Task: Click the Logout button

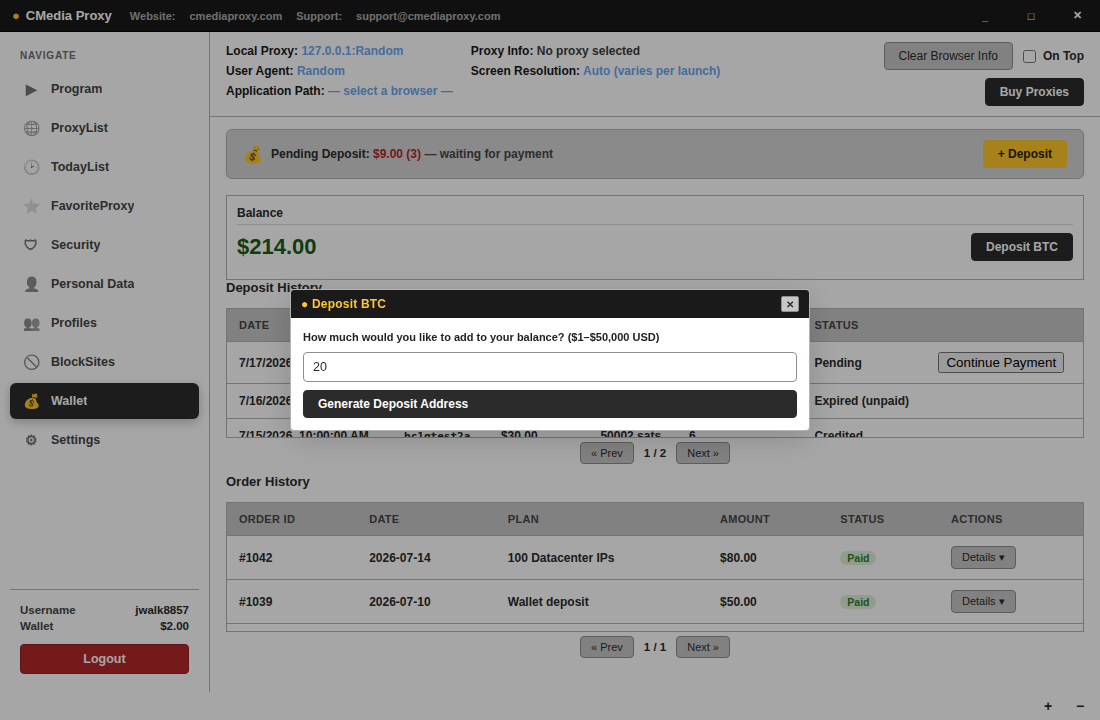Action: pyautogui.click(x=105, y=659)
